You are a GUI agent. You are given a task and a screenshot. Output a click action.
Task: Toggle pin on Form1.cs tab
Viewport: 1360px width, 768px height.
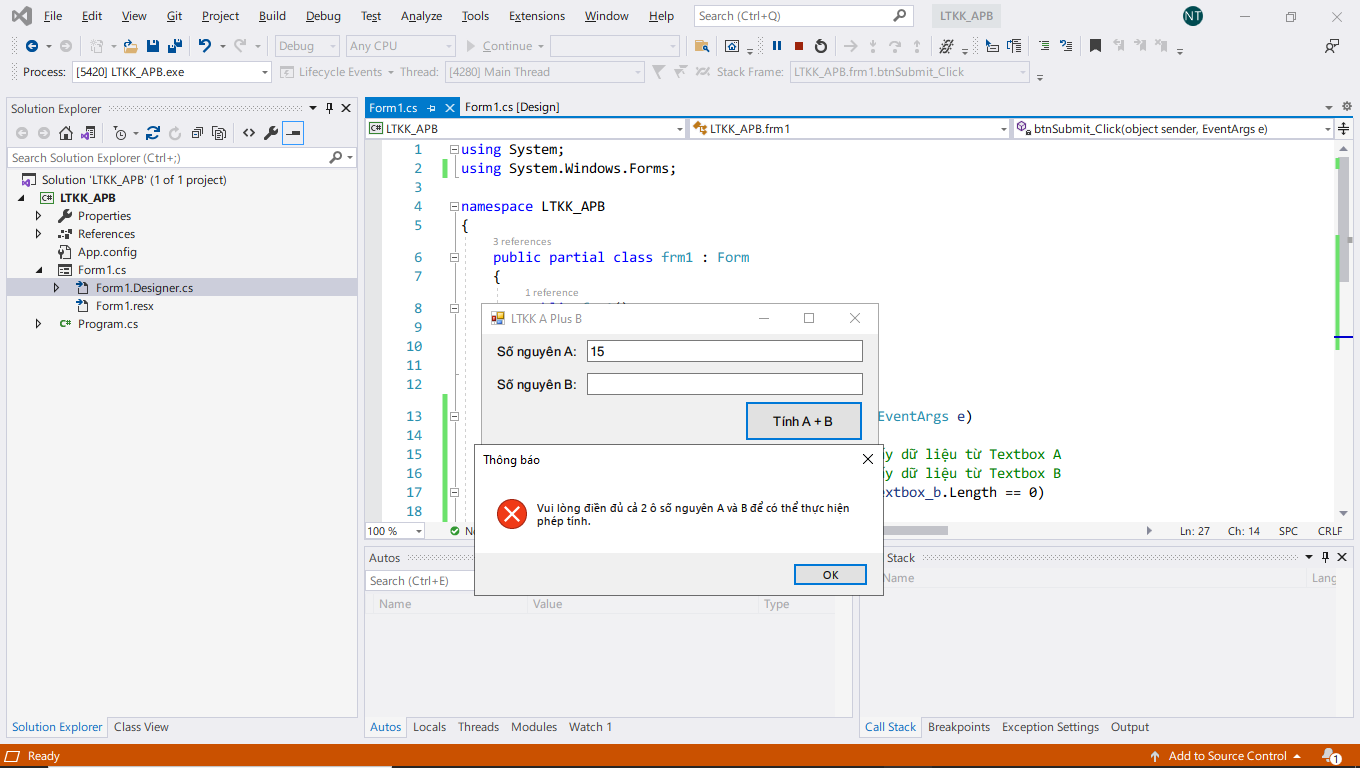(x=431, y=108)
